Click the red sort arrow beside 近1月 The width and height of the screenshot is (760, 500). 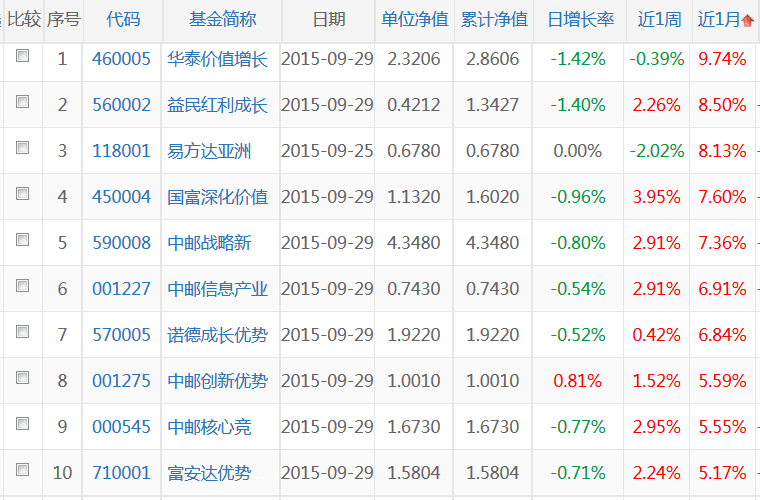pyautogui.click(x=747, y=21)
